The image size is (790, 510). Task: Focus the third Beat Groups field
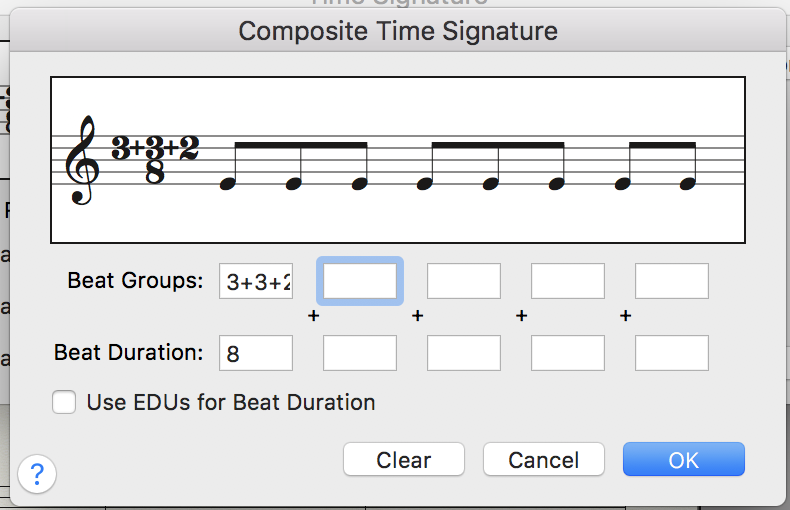tap(464, 281)
